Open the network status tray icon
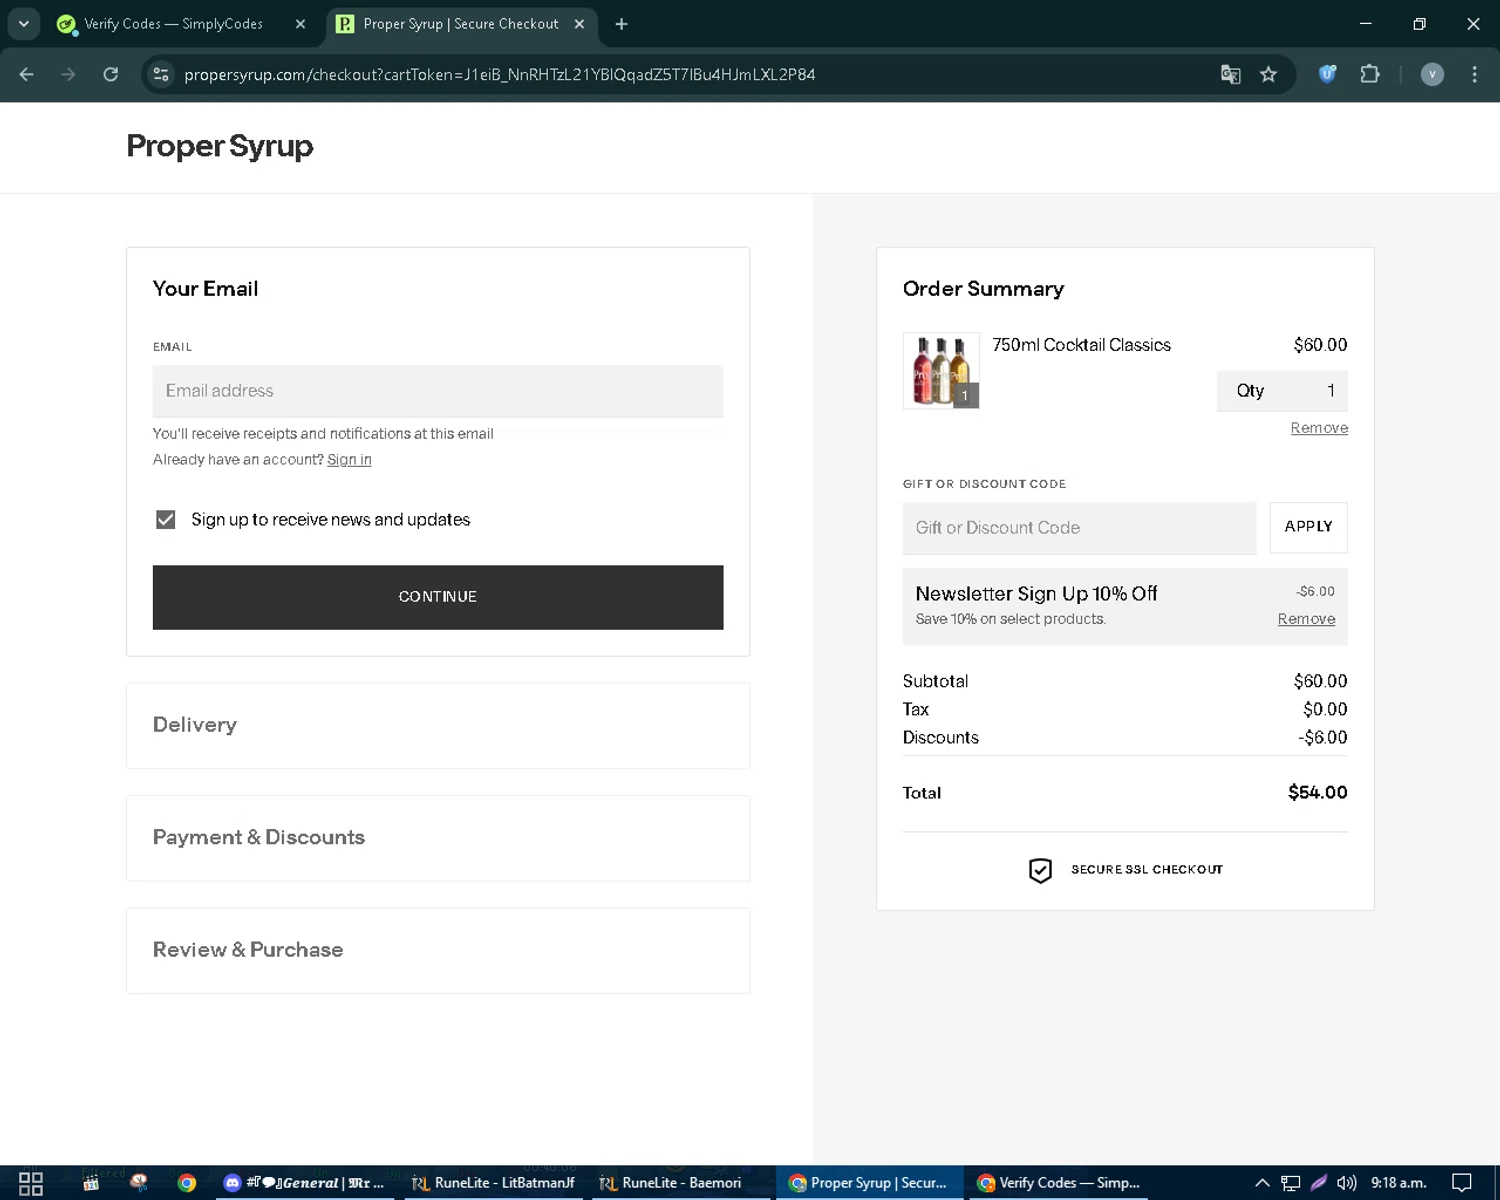The image size is (1500, 1200). 1290,1183
